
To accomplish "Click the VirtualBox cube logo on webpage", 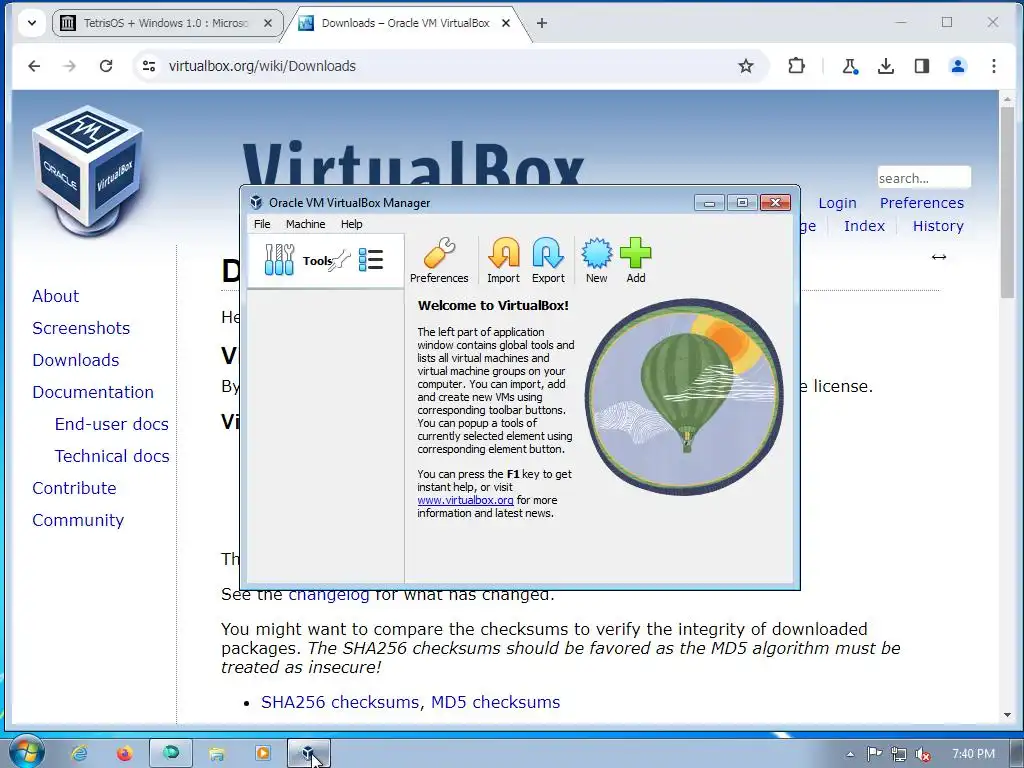I will tap(88, 170).
